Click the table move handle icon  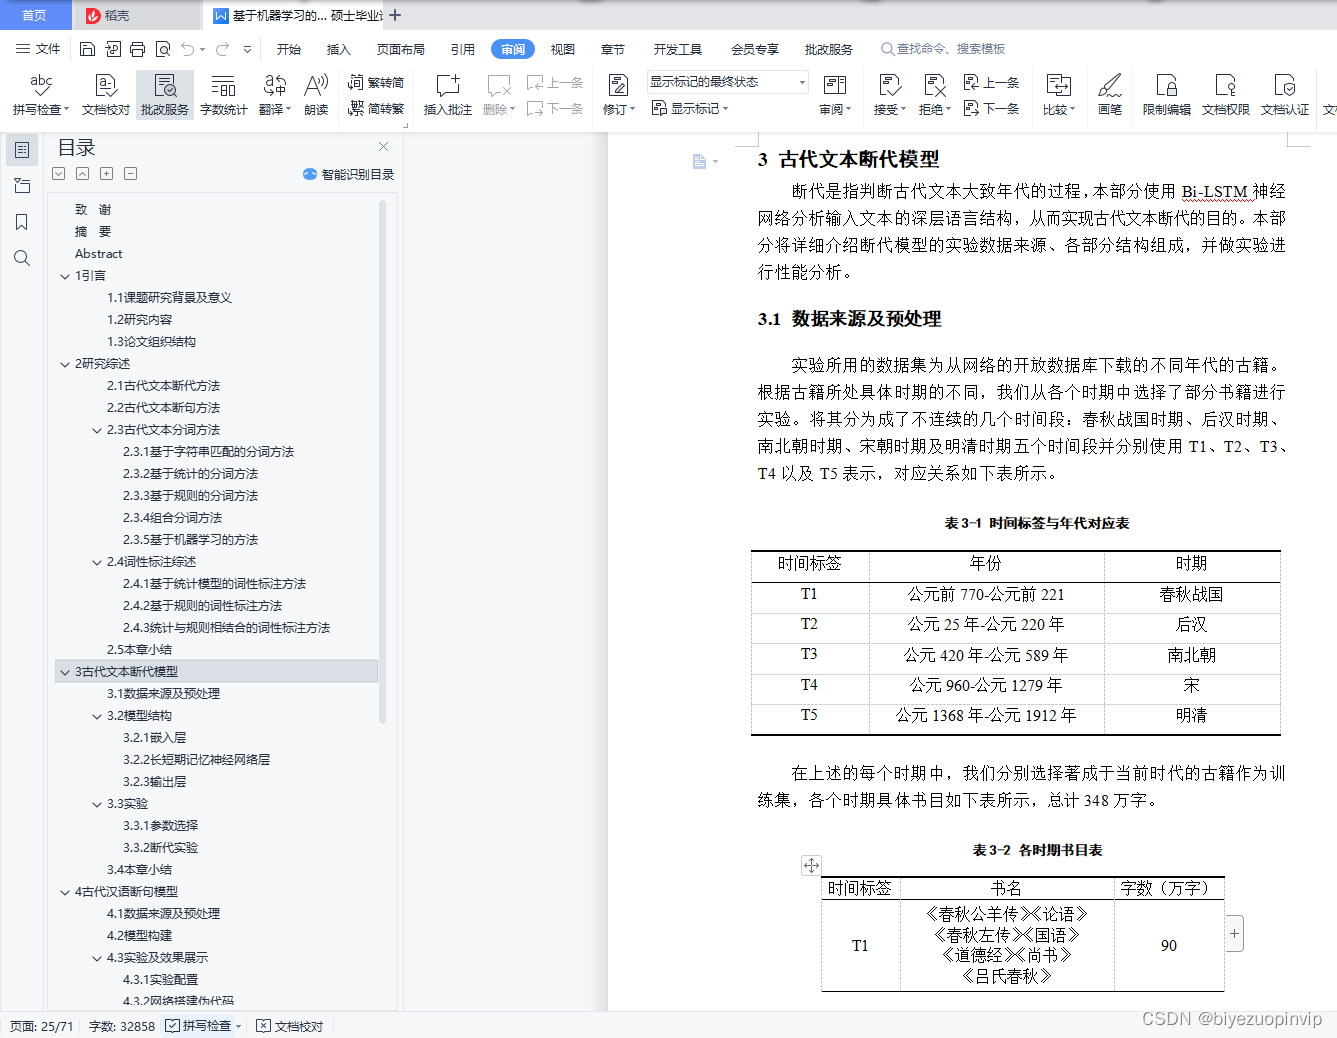pos(811,865)
